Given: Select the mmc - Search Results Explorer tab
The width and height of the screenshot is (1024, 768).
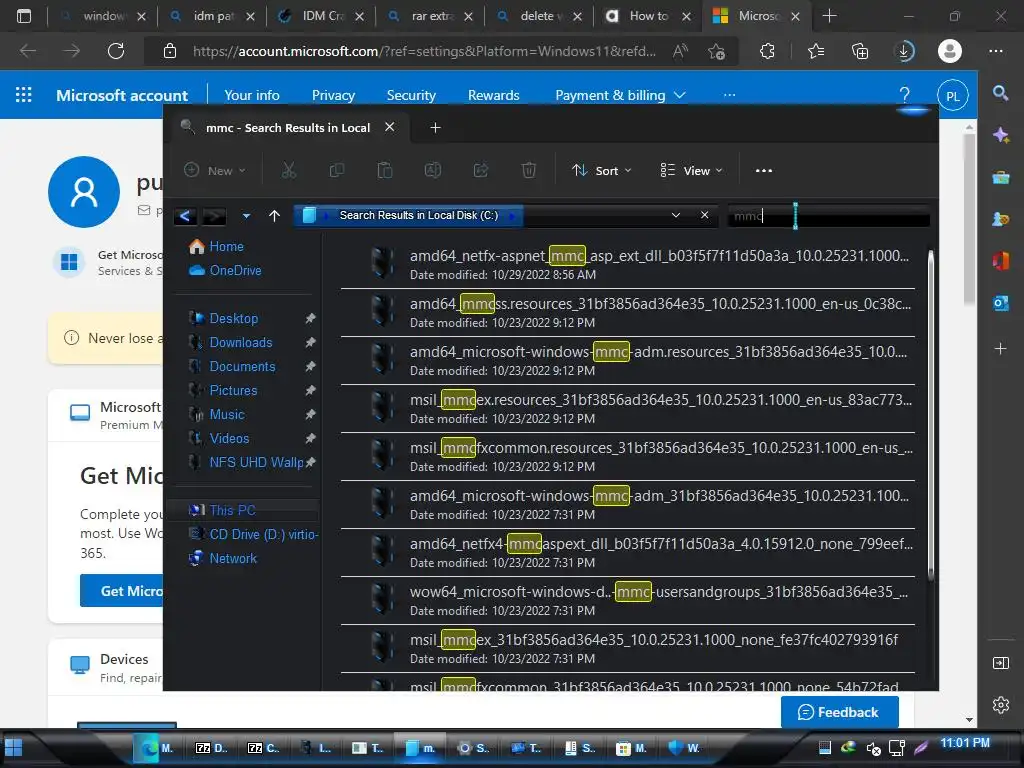Looking at the screenshot, I should coord(287,127).
